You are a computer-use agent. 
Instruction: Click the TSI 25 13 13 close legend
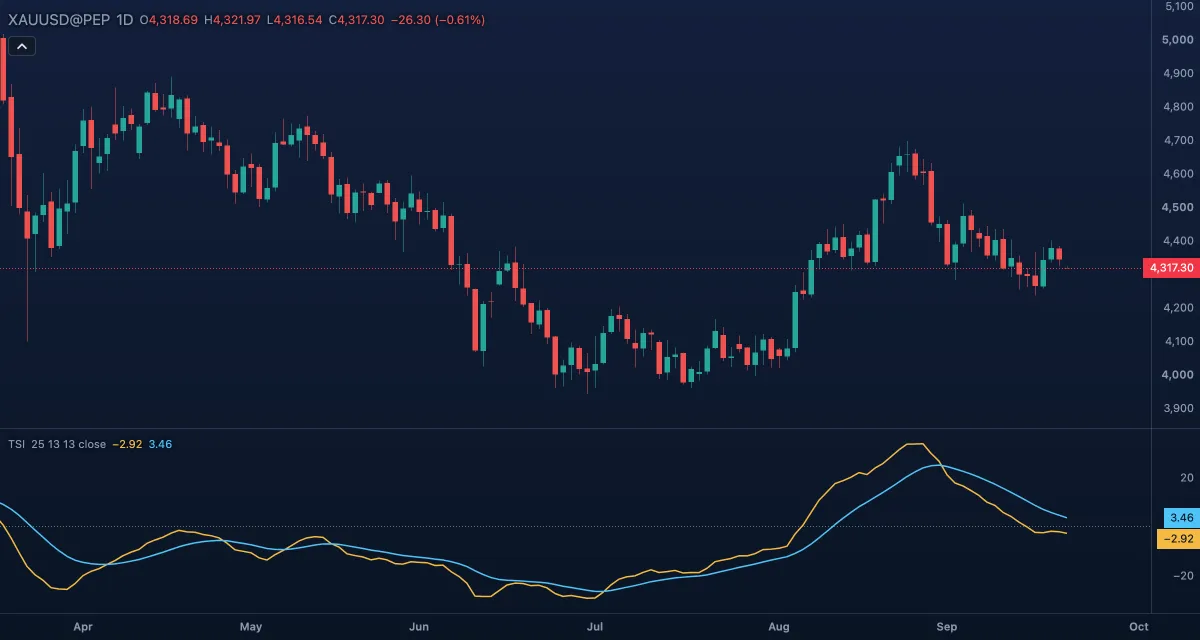55,443
